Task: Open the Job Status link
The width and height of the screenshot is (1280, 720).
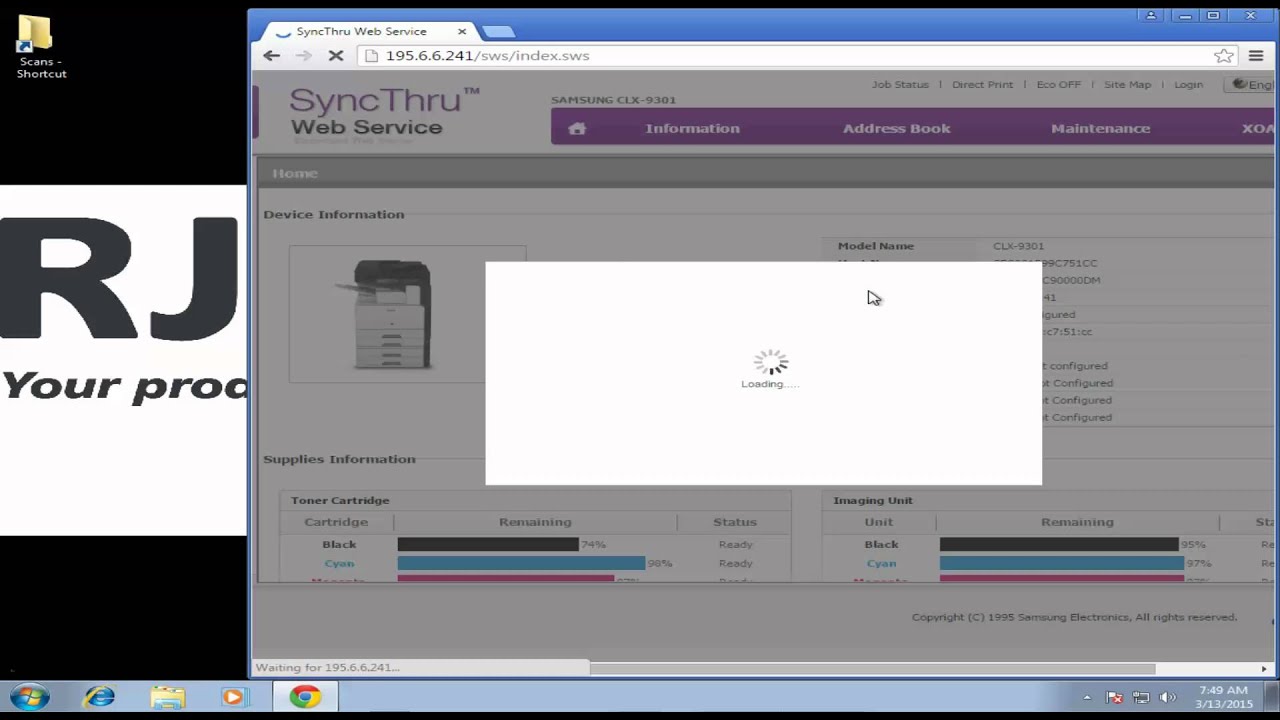Action: 900,85
